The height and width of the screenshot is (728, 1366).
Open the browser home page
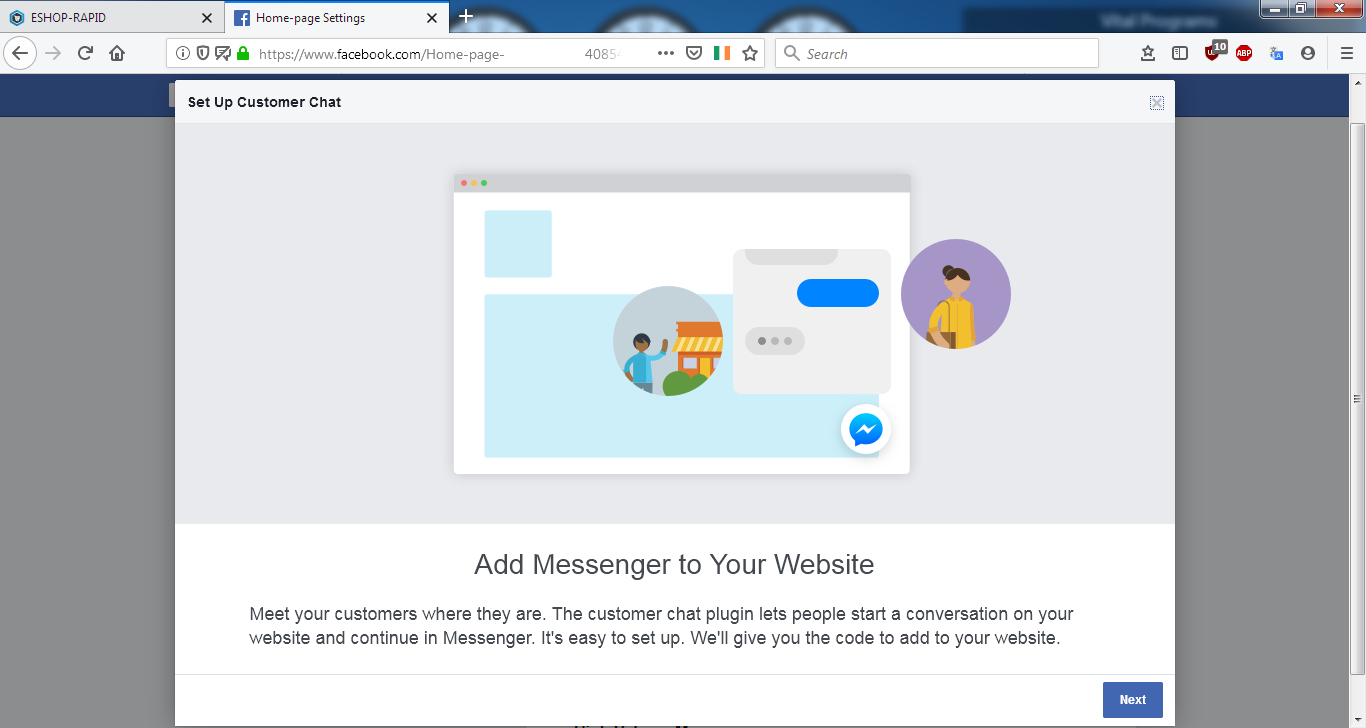point(117,53)
